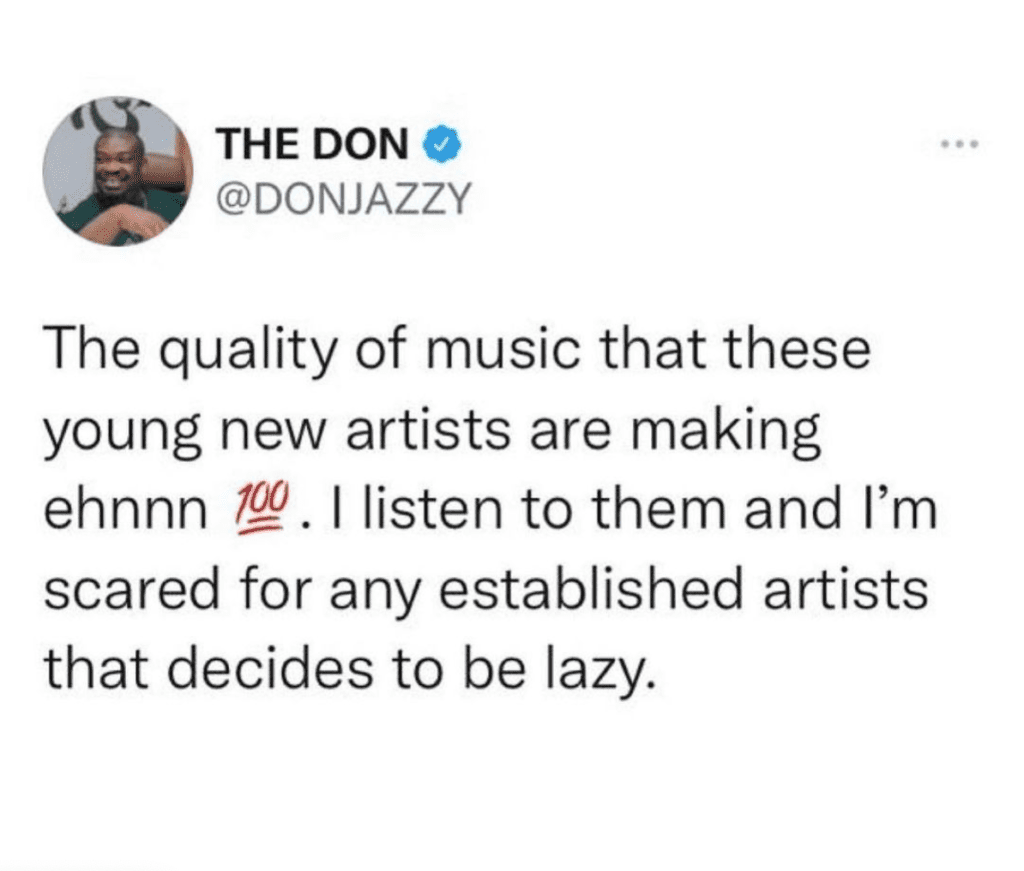
Task: Click the word "ehnnn" in tweet
Action: (125, 510)
